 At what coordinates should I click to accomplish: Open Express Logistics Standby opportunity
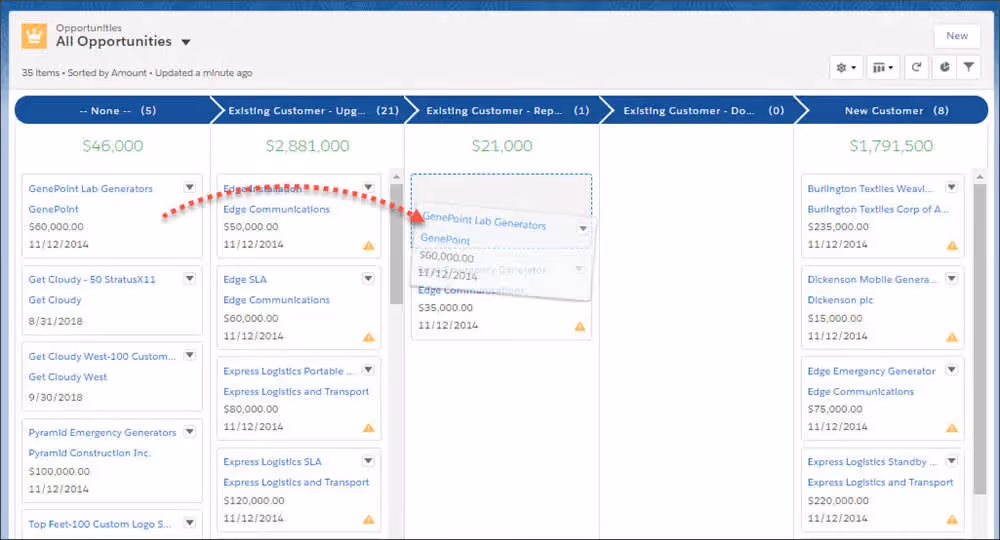872,462
